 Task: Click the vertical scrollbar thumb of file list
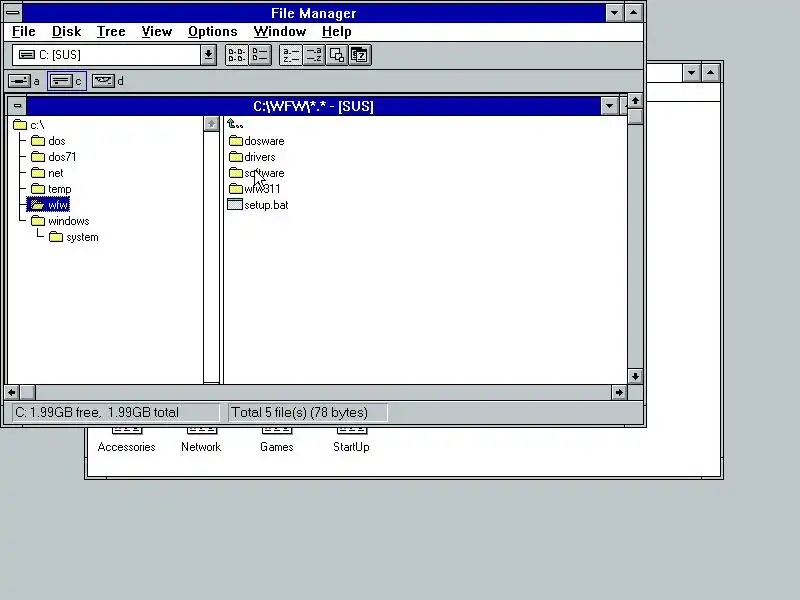(x=635, y=116)
